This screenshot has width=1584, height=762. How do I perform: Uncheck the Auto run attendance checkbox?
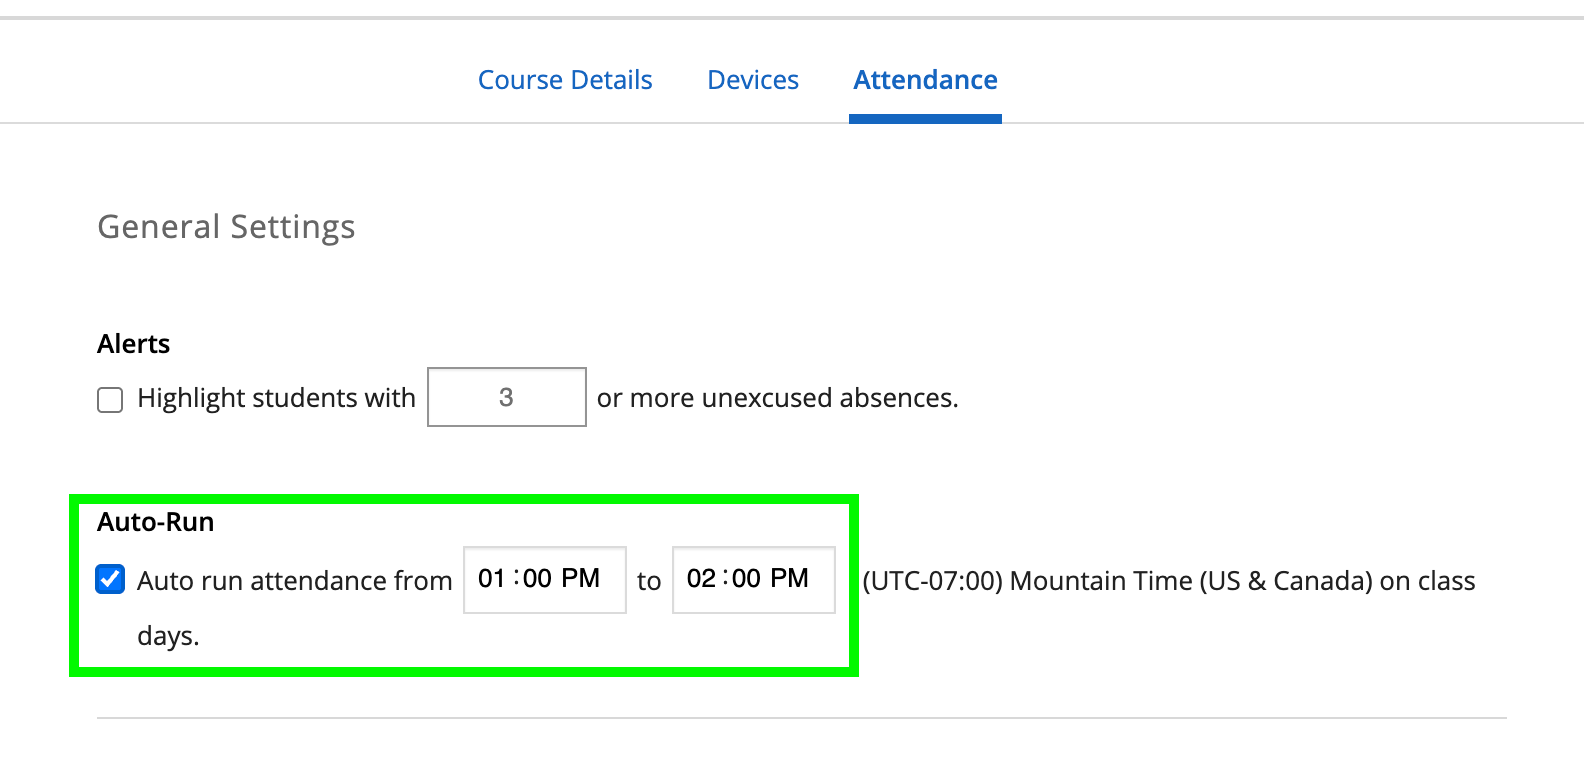pyautogui.click(x=110, y=580)
